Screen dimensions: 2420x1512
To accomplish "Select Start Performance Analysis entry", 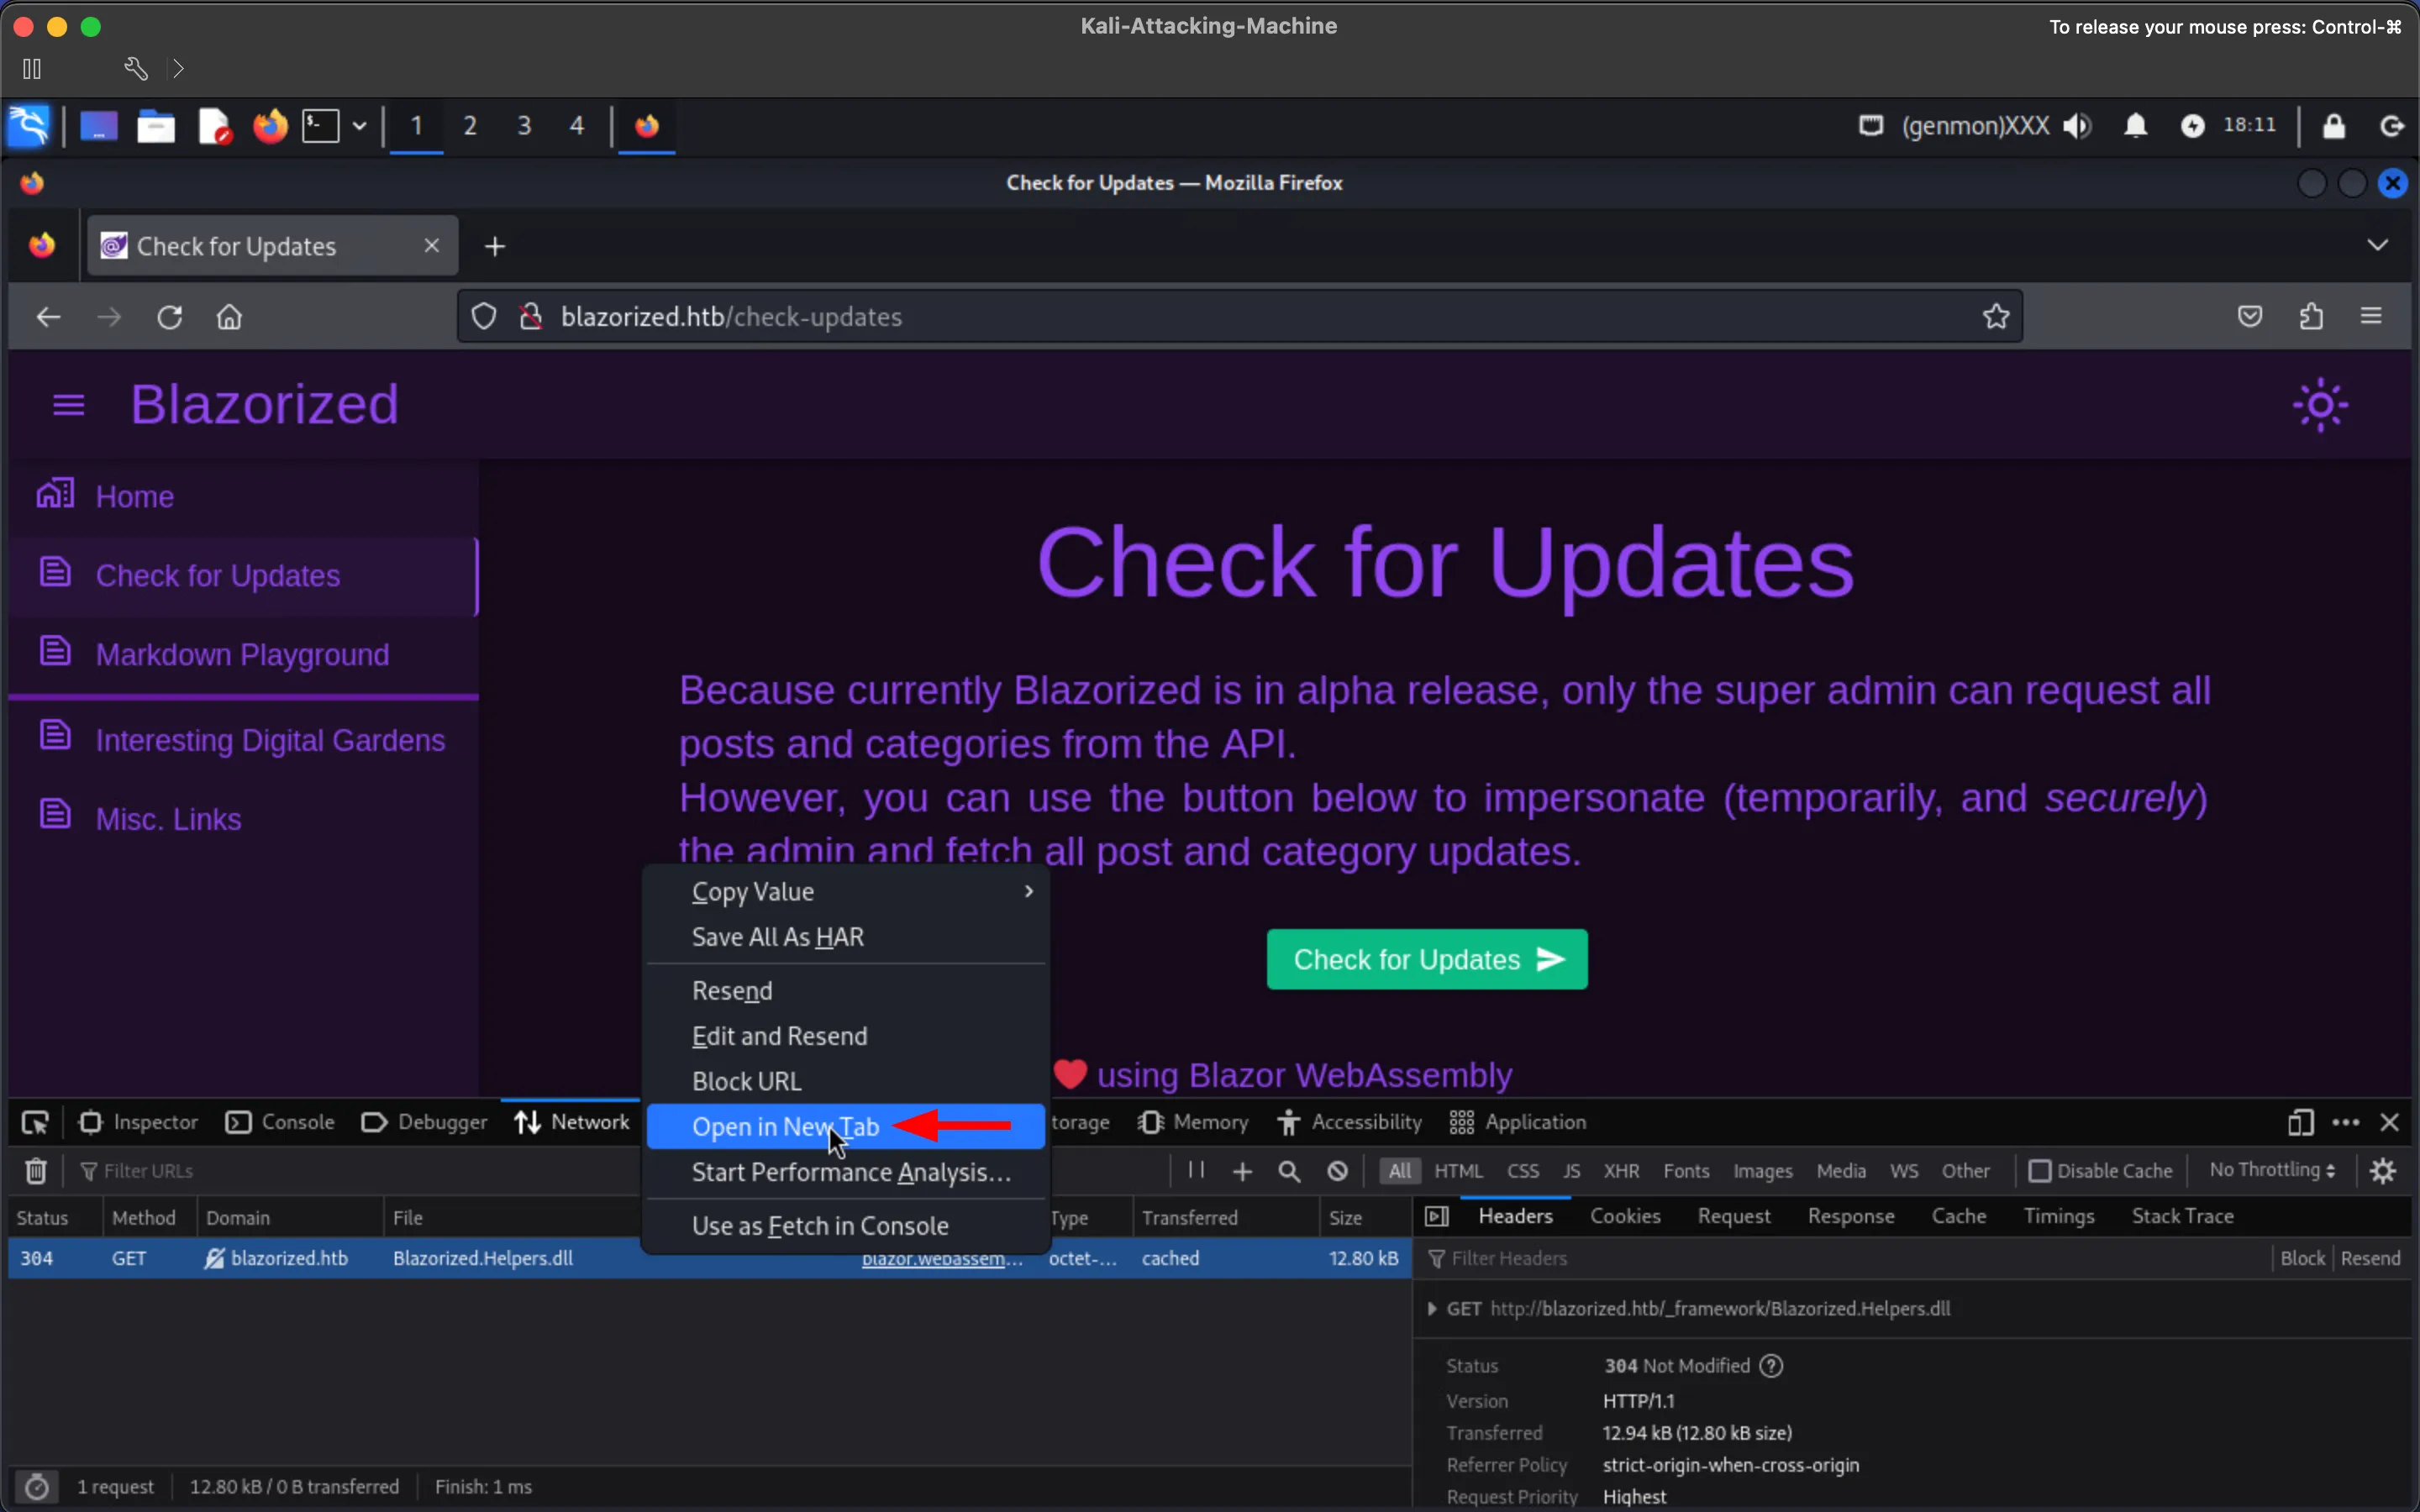I will tap(846, 1172).
